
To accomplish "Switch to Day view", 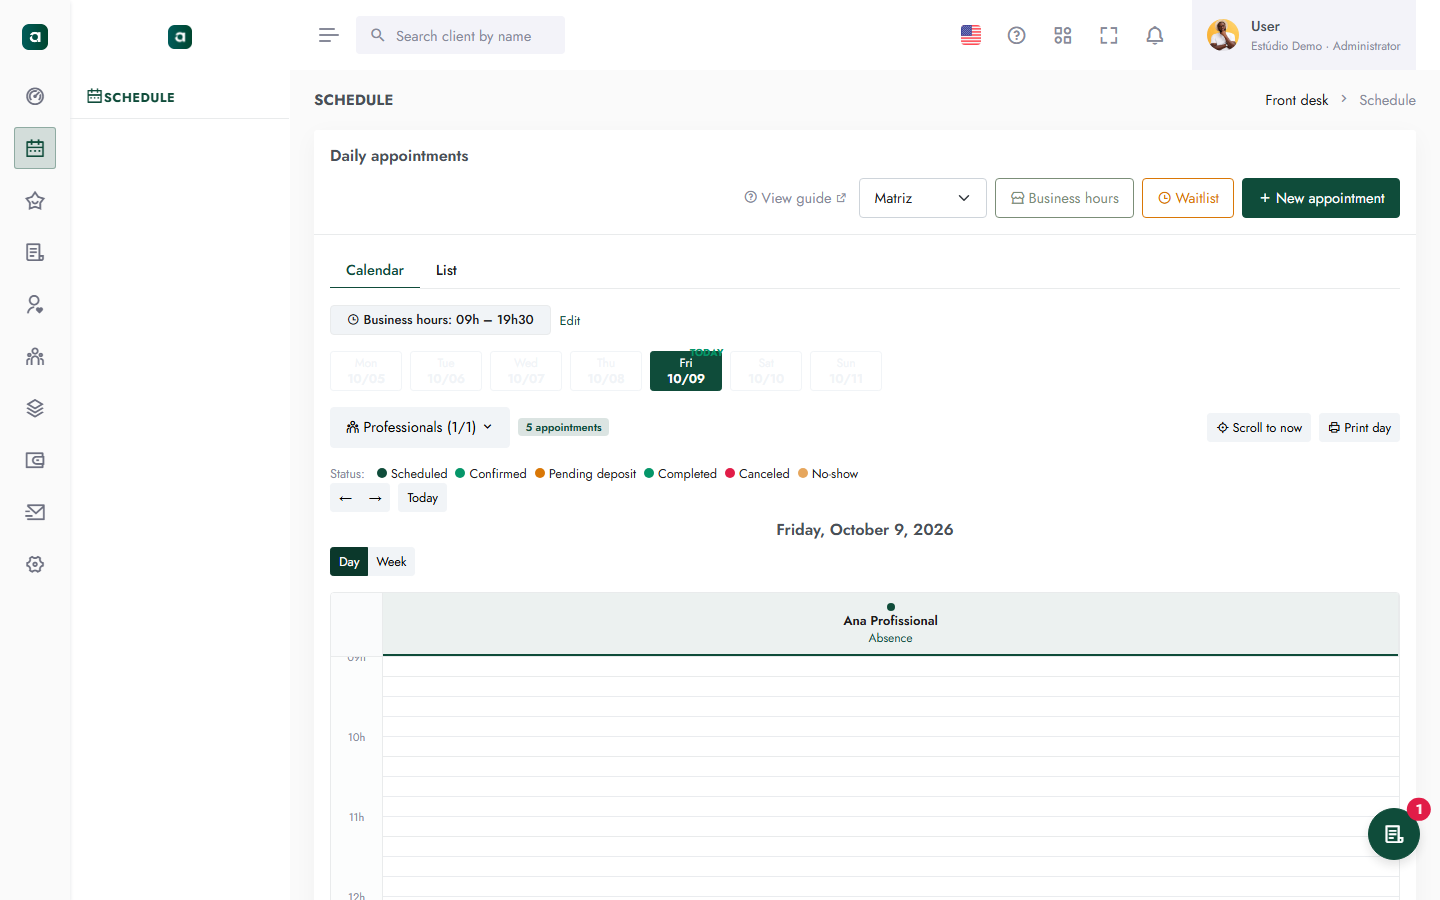I will coord(349,562).
